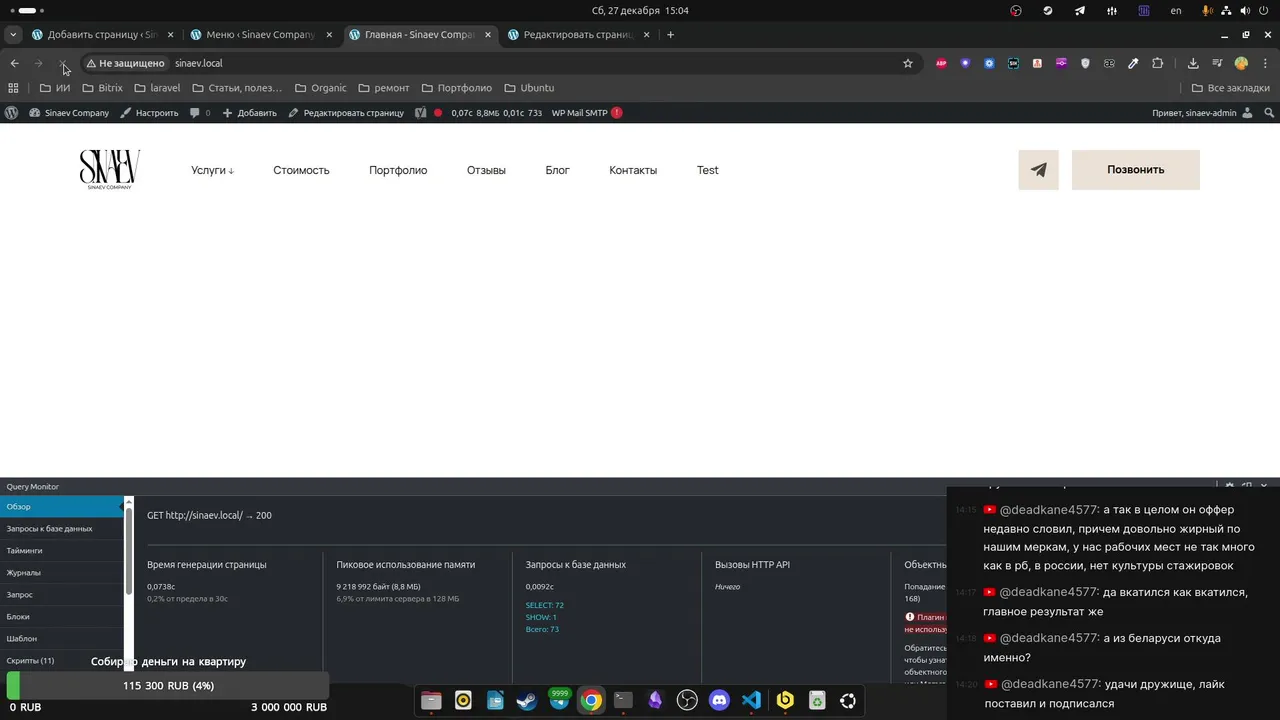Select Тайминги in Query Monitor
Viewport: 1280px width, 720px height.
tap(61, 550)
